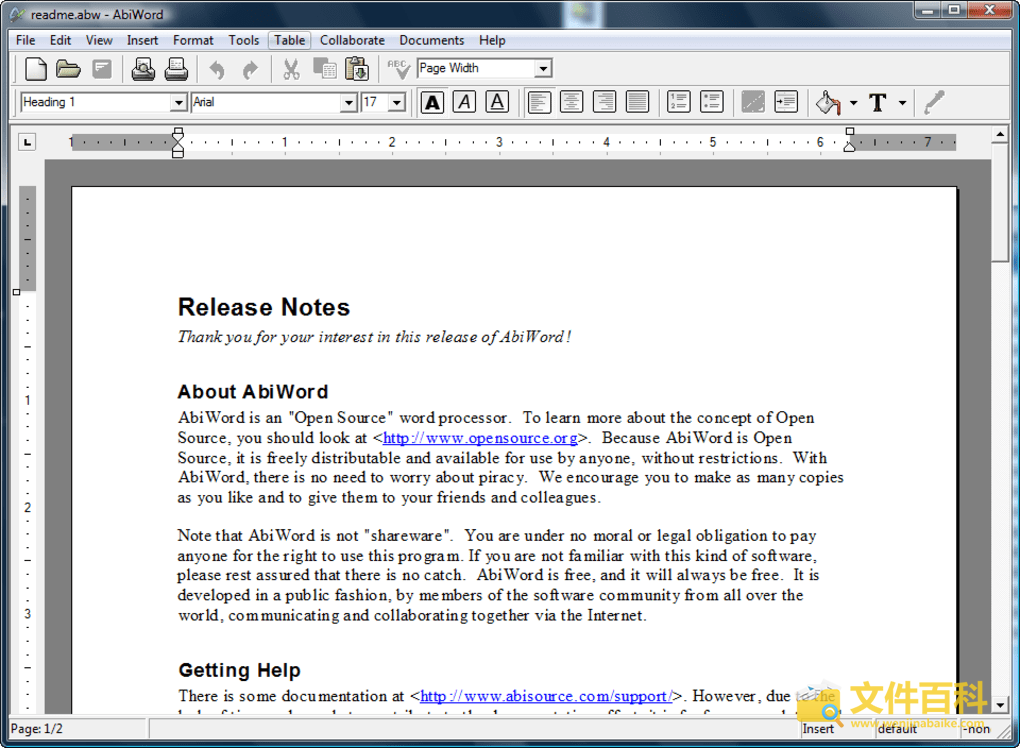Undo the last action
1020x748 pixels.
point(217,69)
